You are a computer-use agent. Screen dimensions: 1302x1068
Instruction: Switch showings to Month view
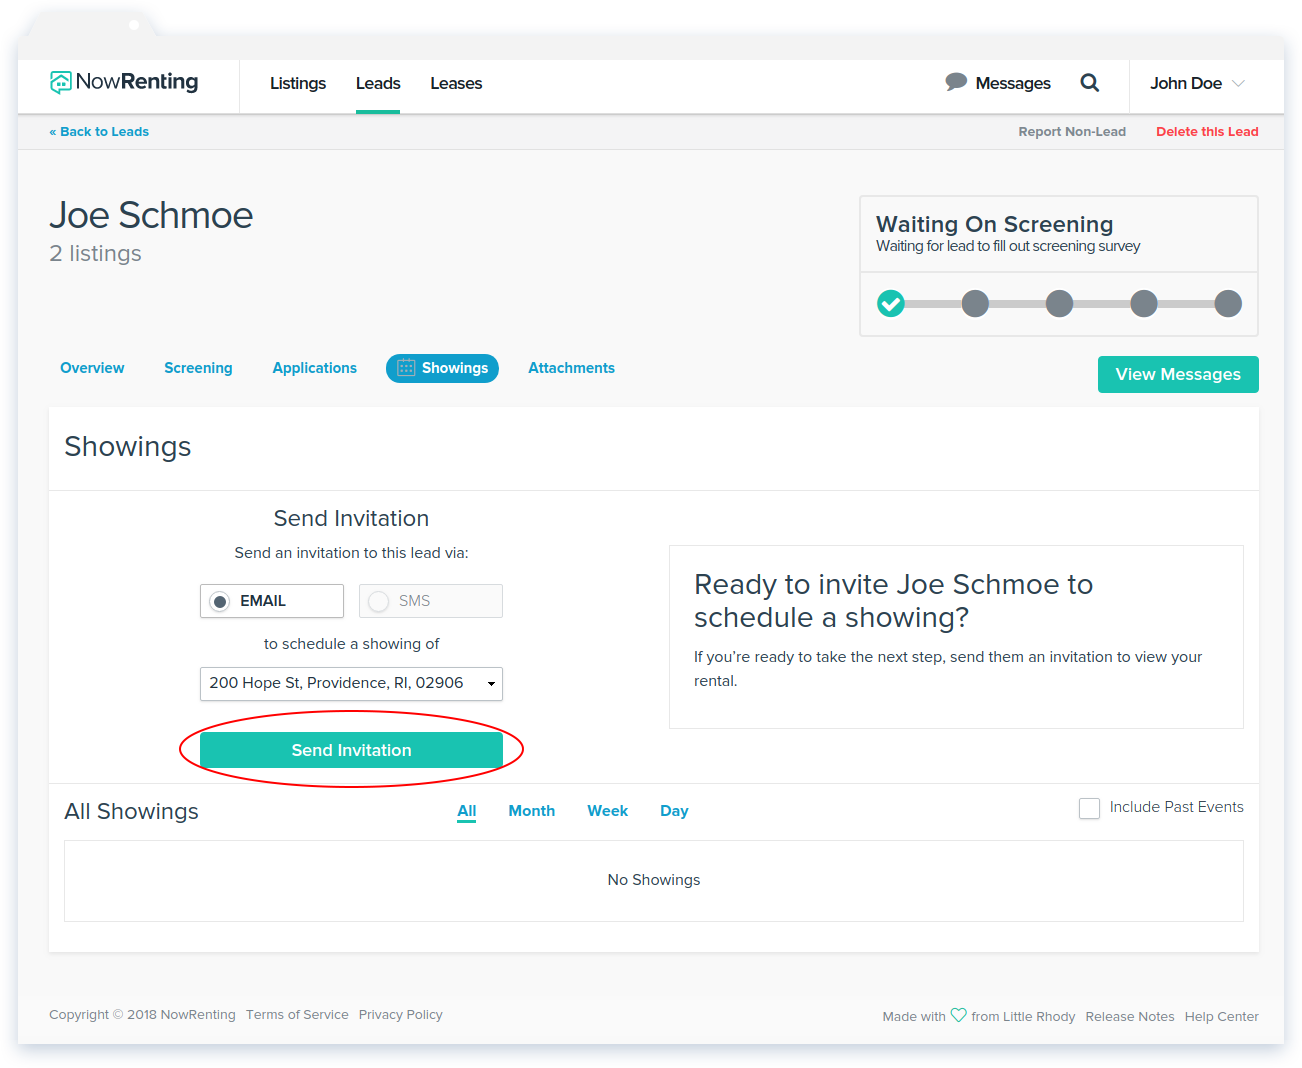[x=532, y=811]
